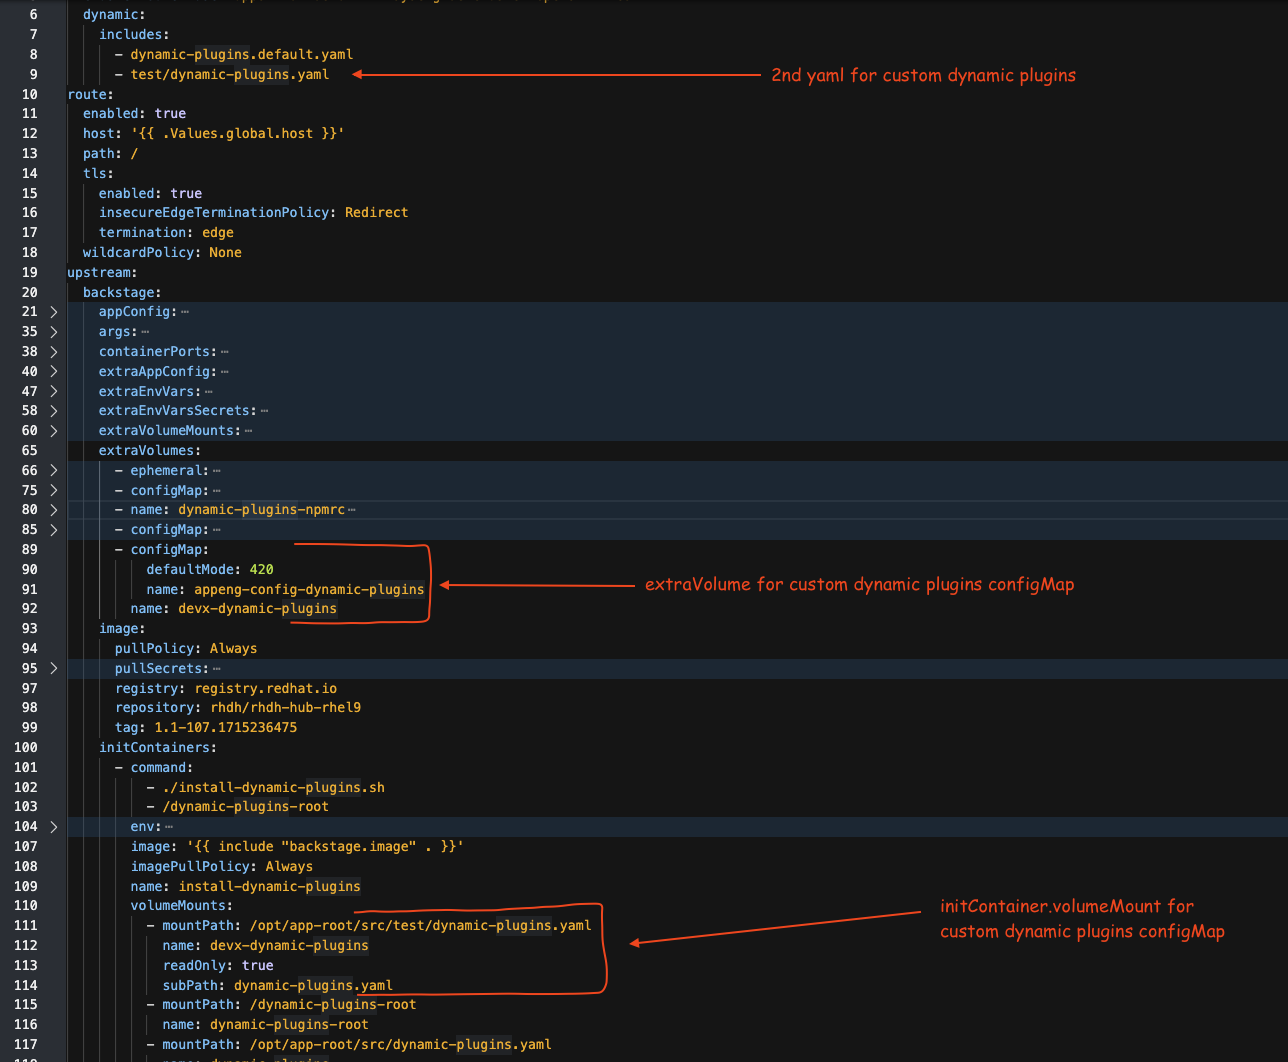Unfold the extraVolumeMounts block
Screen dimensions: 1288x1062
click(x=54, y=431)
